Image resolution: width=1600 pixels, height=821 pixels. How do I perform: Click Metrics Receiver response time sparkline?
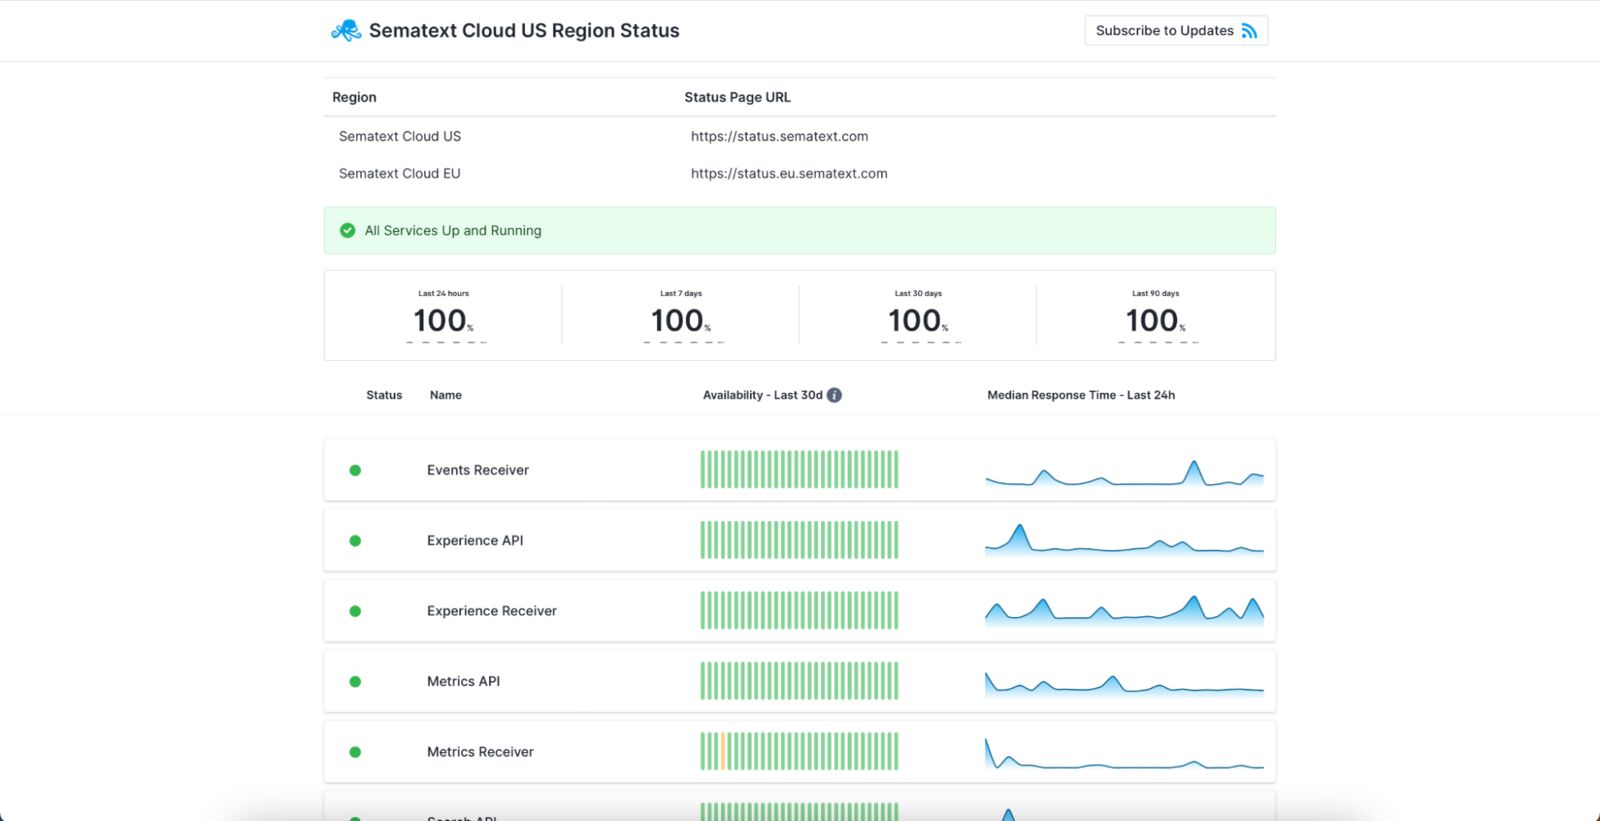coord(1124,754)
